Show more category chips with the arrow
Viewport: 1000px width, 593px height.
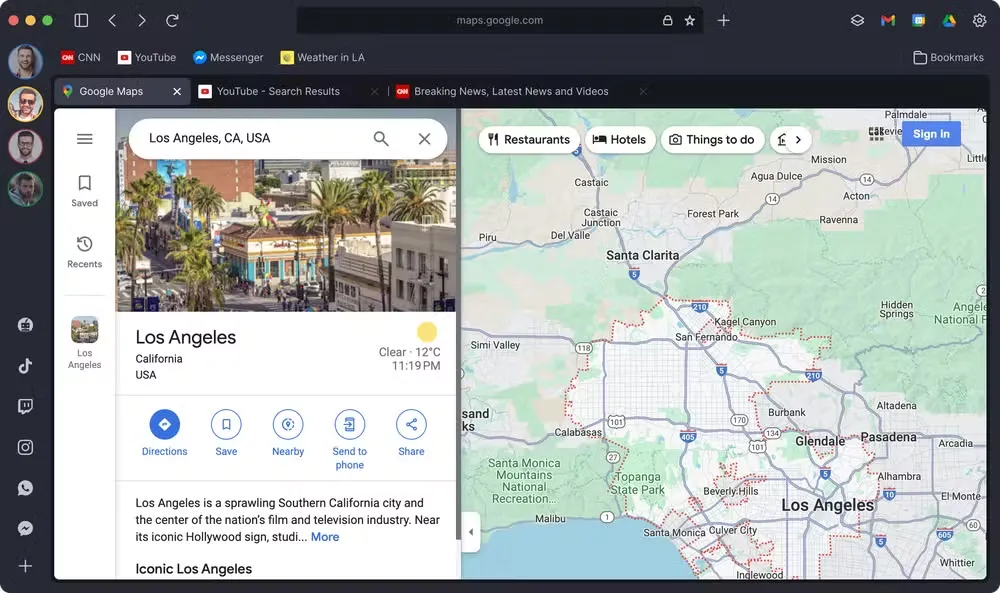[x=798, y=139]
